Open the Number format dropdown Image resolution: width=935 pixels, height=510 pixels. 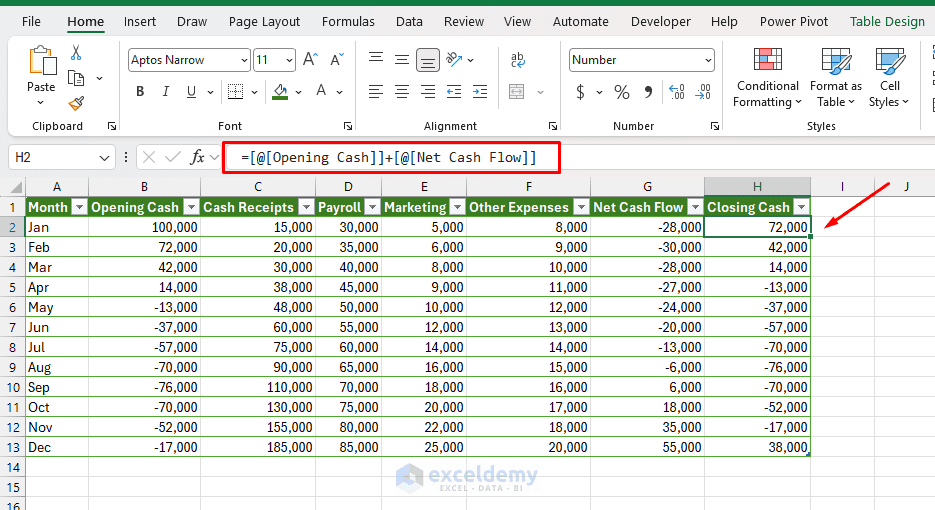708,60
